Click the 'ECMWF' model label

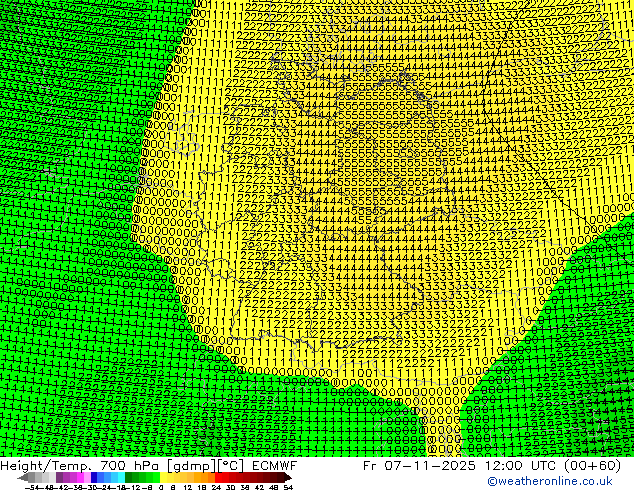275,466
